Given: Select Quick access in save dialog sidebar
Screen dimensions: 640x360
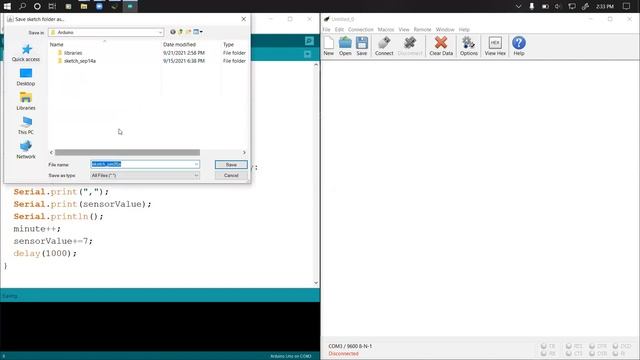Looking at the screenshot, I should pyautogui.click(x=26, y=53).
